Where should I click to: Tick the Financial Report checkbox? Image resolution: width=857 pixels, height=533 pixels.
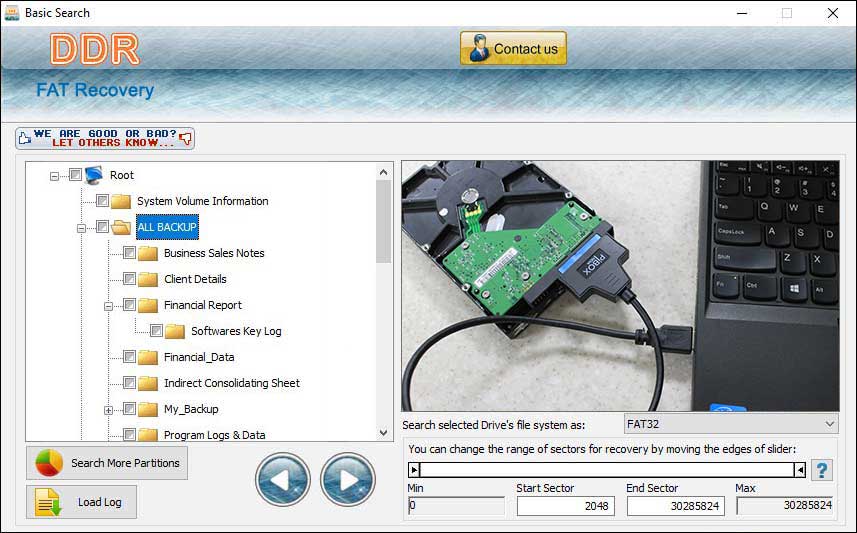(x=129, y=304)
